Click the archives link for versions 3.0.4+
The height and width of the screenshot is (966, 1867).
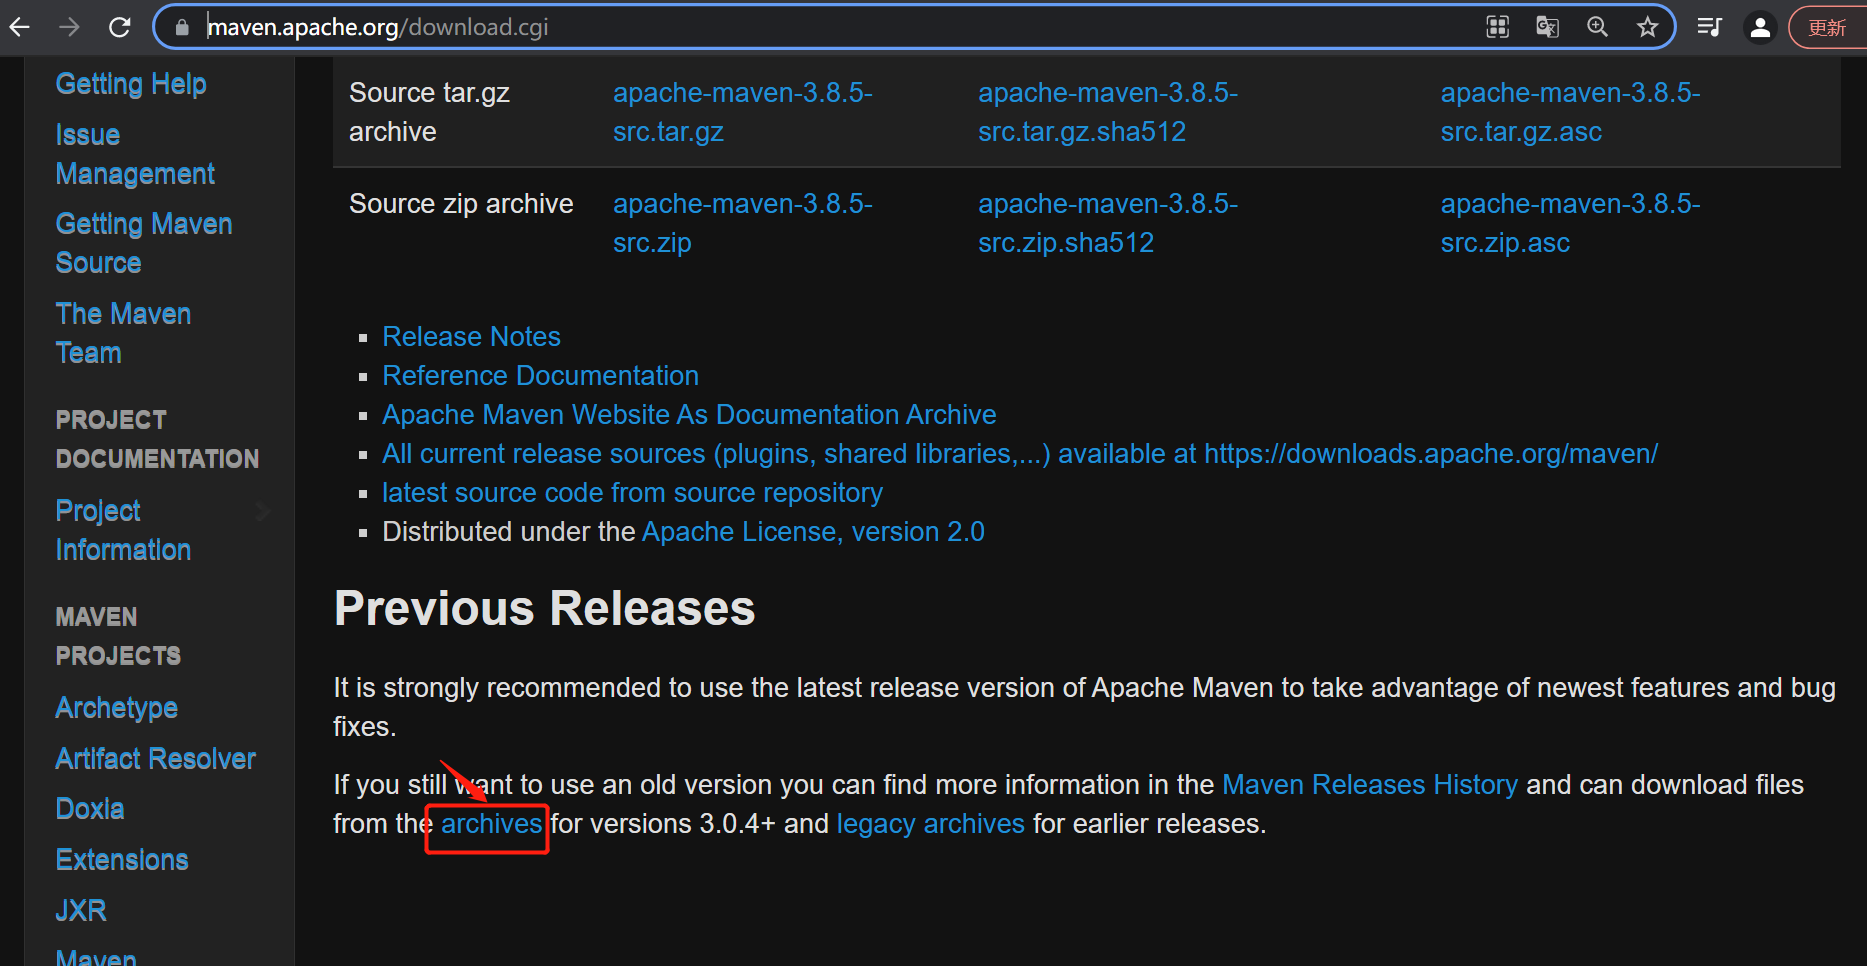coord(491,824)
